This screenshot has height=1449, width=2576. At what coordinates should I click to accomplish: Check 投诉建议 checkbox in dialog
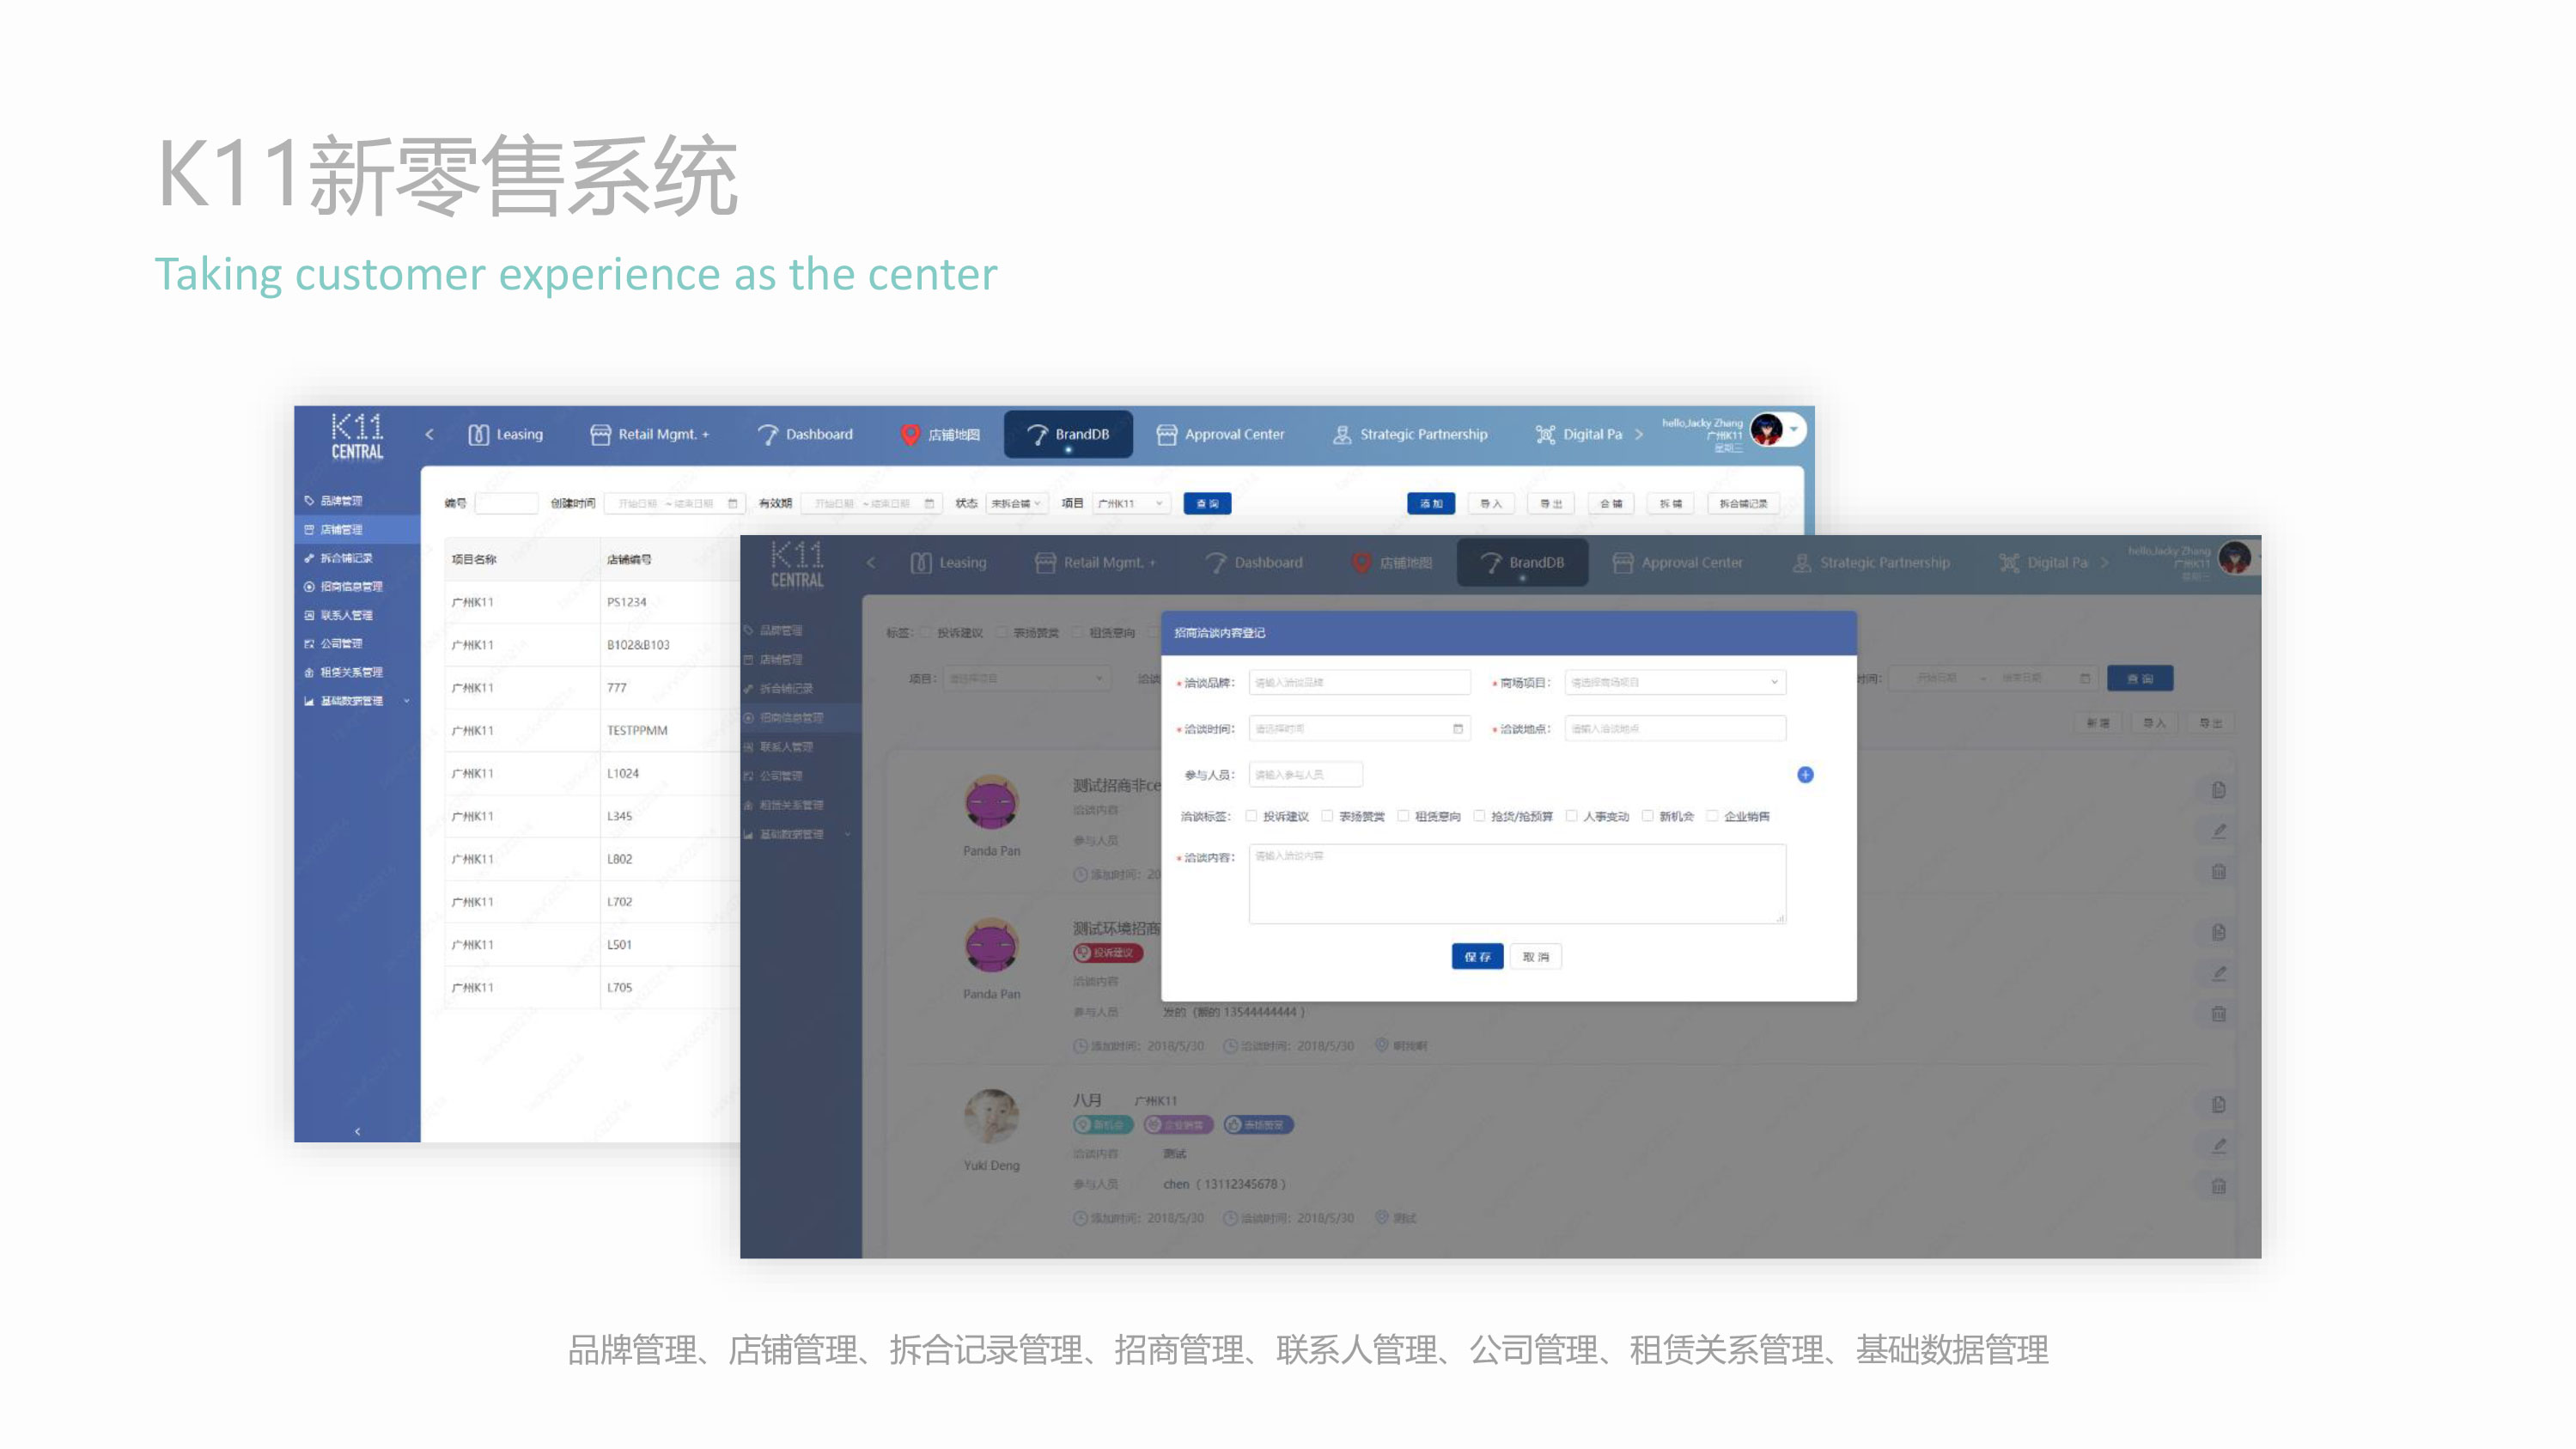(x=1251, y=816)
